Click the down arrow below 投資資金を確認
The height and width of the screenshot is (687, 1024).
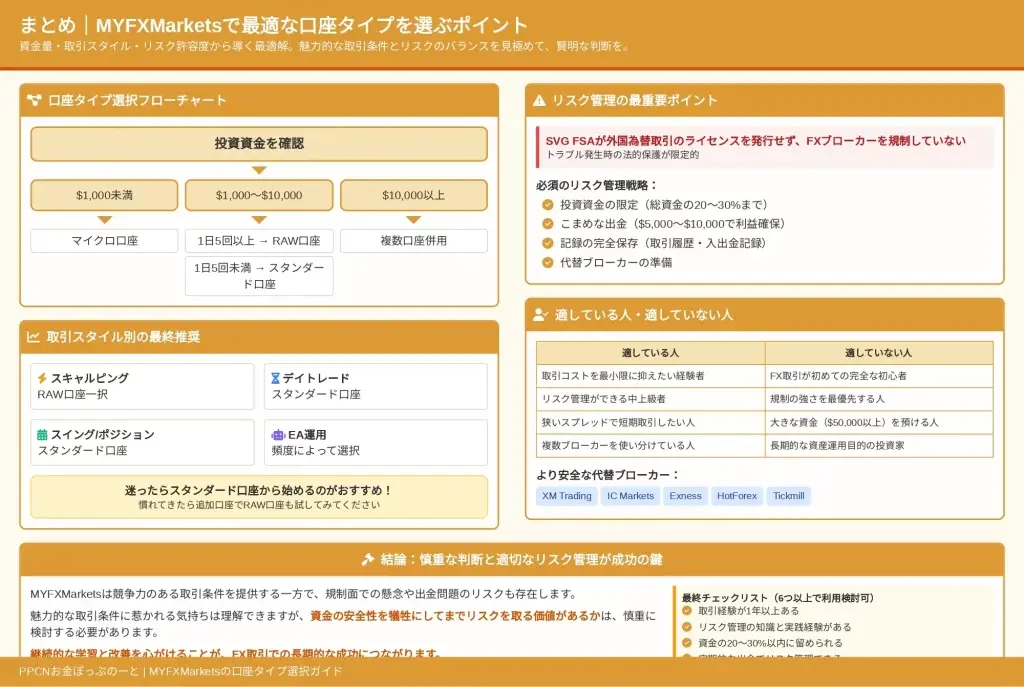point(259,170)
